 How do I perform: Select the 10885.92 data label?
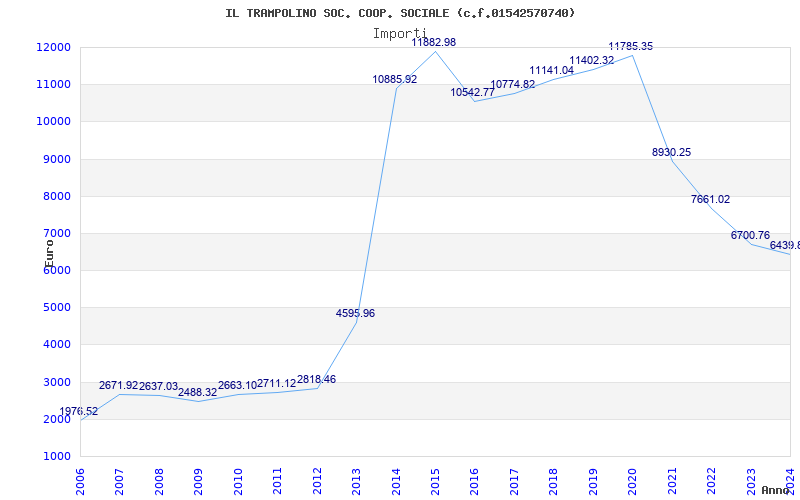click(x=395, y=80)
